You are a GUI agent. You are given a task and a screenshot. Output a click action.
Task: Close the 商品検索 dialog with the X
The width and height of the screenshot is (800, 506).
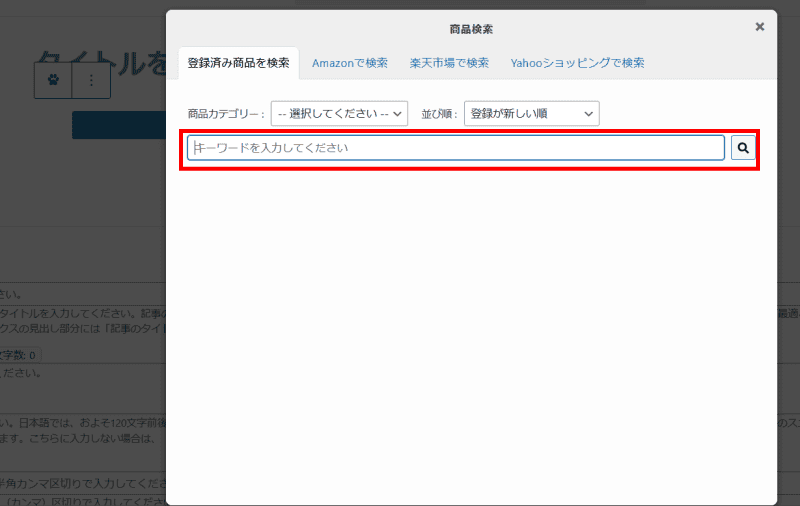pos(759,27)
